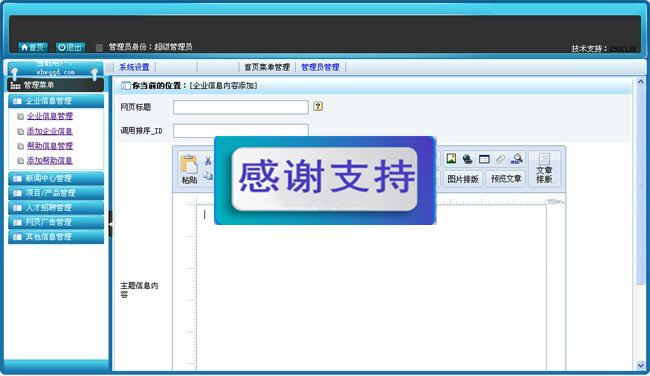Click the 退出 logout button

[70, 47]
